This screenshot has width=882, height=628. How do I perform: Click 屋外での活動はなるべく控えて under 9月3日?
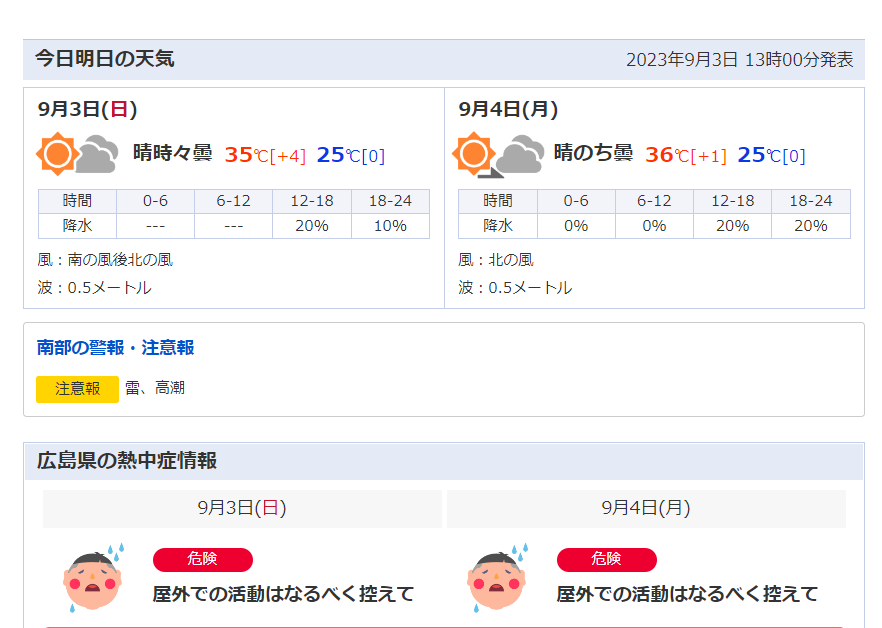click(284, 594)
